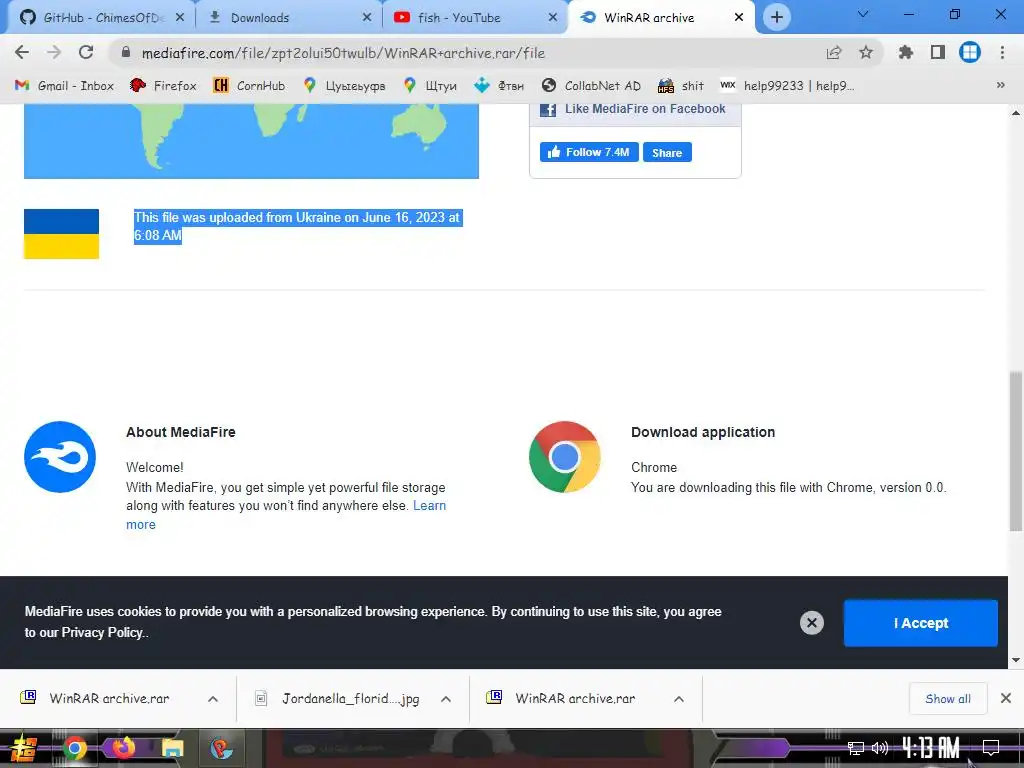Open a new tab with the plus button

776,17
